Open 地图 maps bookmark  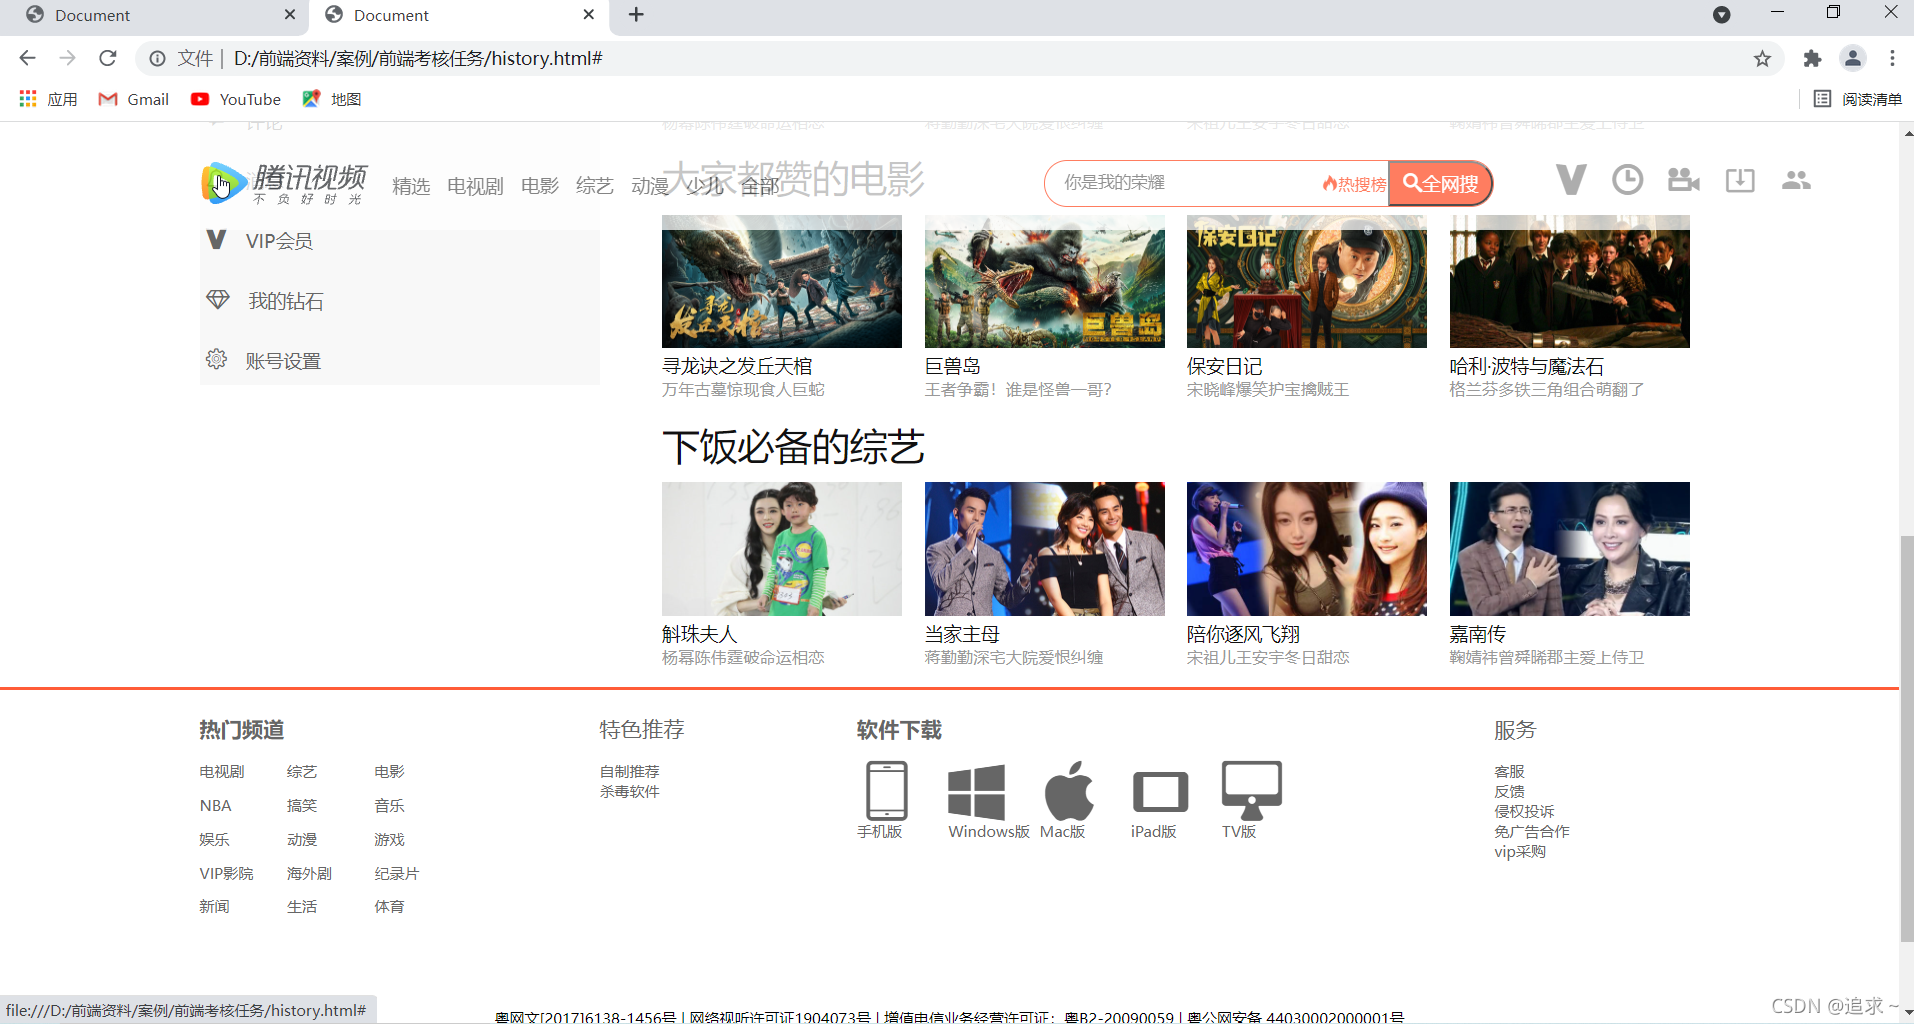click(332, 99)
